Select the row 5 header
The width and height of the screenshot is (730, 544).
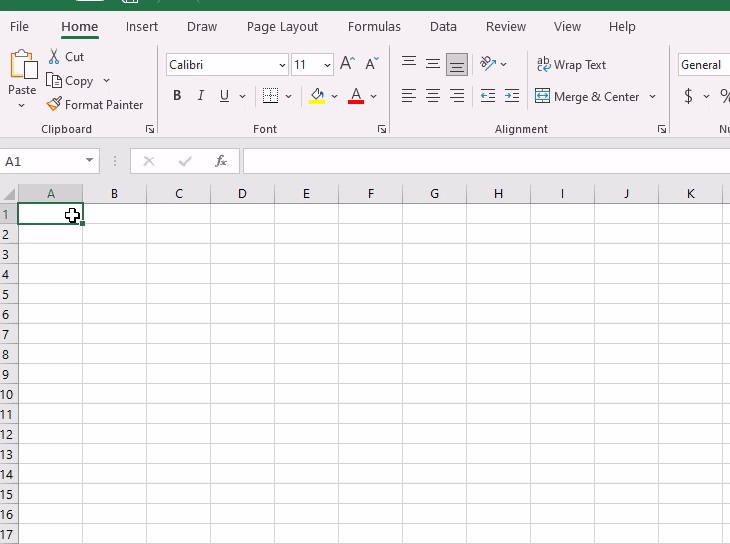pyautogui.click(x=8, y=294)
